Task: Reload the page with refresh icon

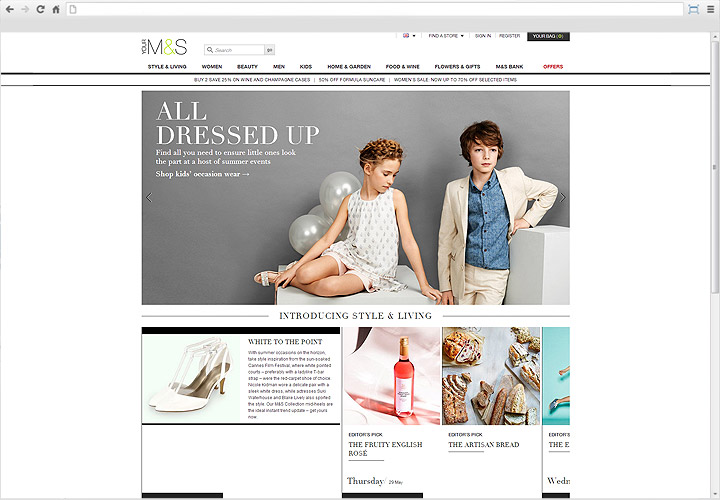Action: 40,9
